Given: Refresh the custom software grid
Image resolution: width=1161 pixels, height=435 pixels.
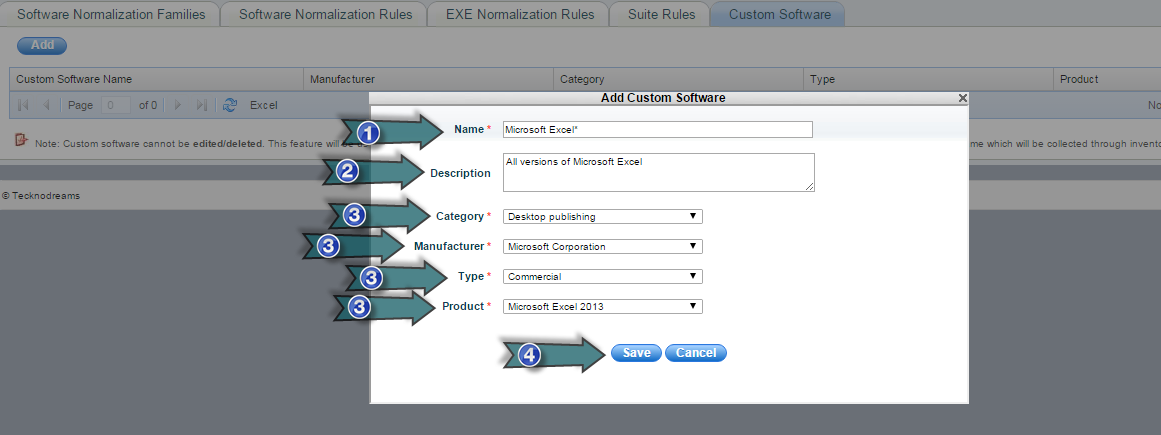Looking at the screenshot, I should pyautogui.click(x=230, y=105).
